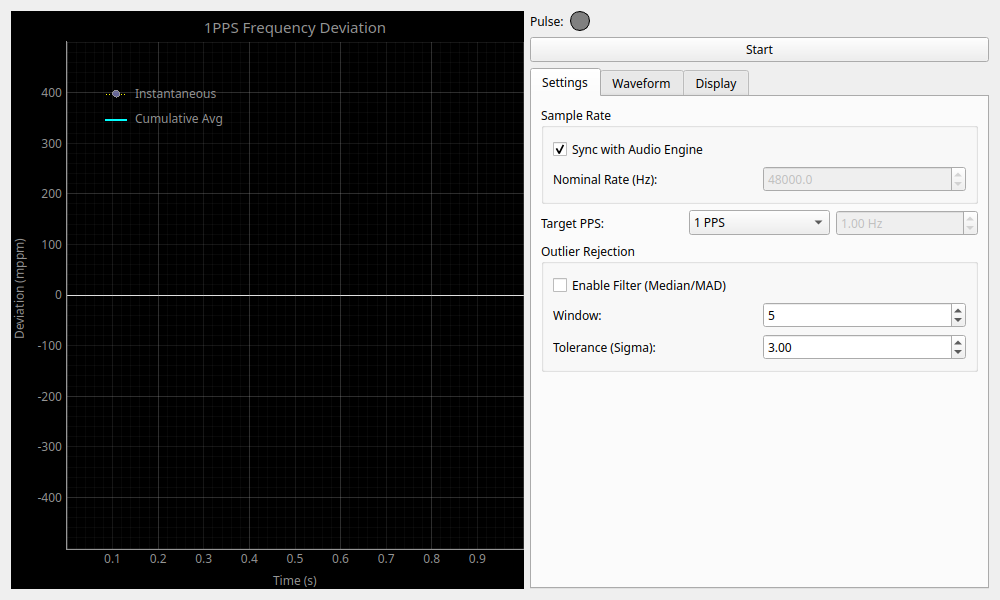
Task: Enable the Median/MAD outlier filter
Action: coord(560,285)
